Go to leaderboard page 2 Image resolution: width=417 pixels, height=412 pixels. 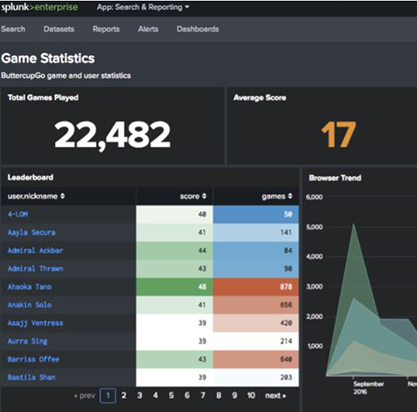[124, 396]
